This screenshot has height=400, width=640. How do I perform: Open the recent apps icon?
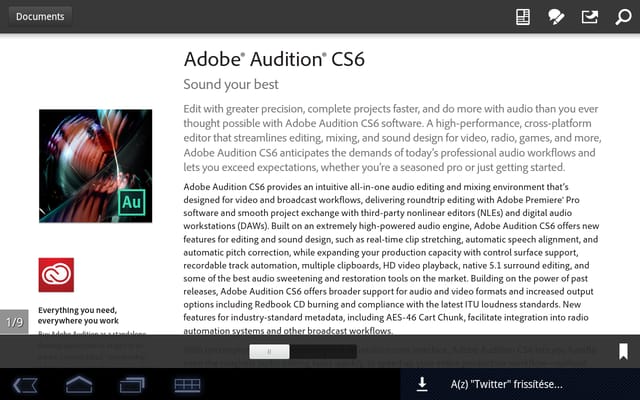[132, 385]
